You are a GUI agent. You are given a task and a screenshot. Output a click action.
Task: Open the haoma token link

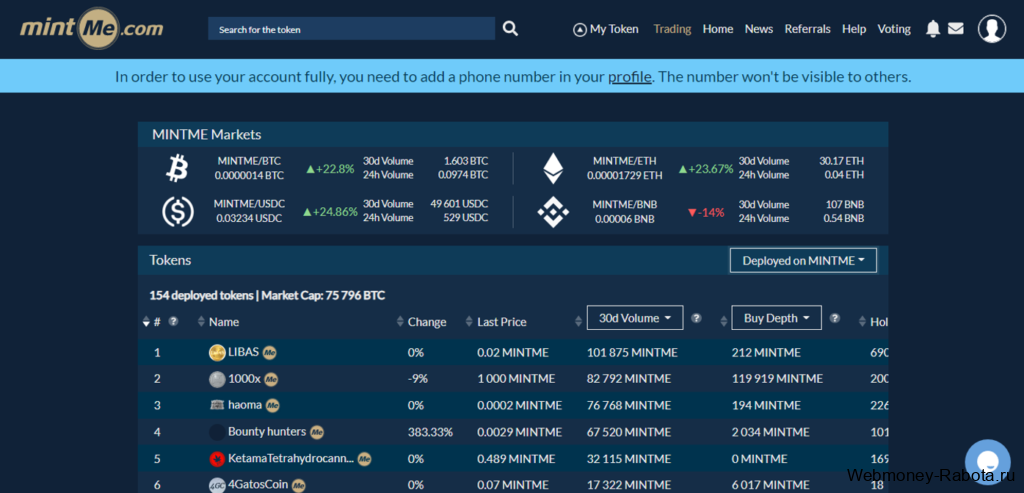245,406
